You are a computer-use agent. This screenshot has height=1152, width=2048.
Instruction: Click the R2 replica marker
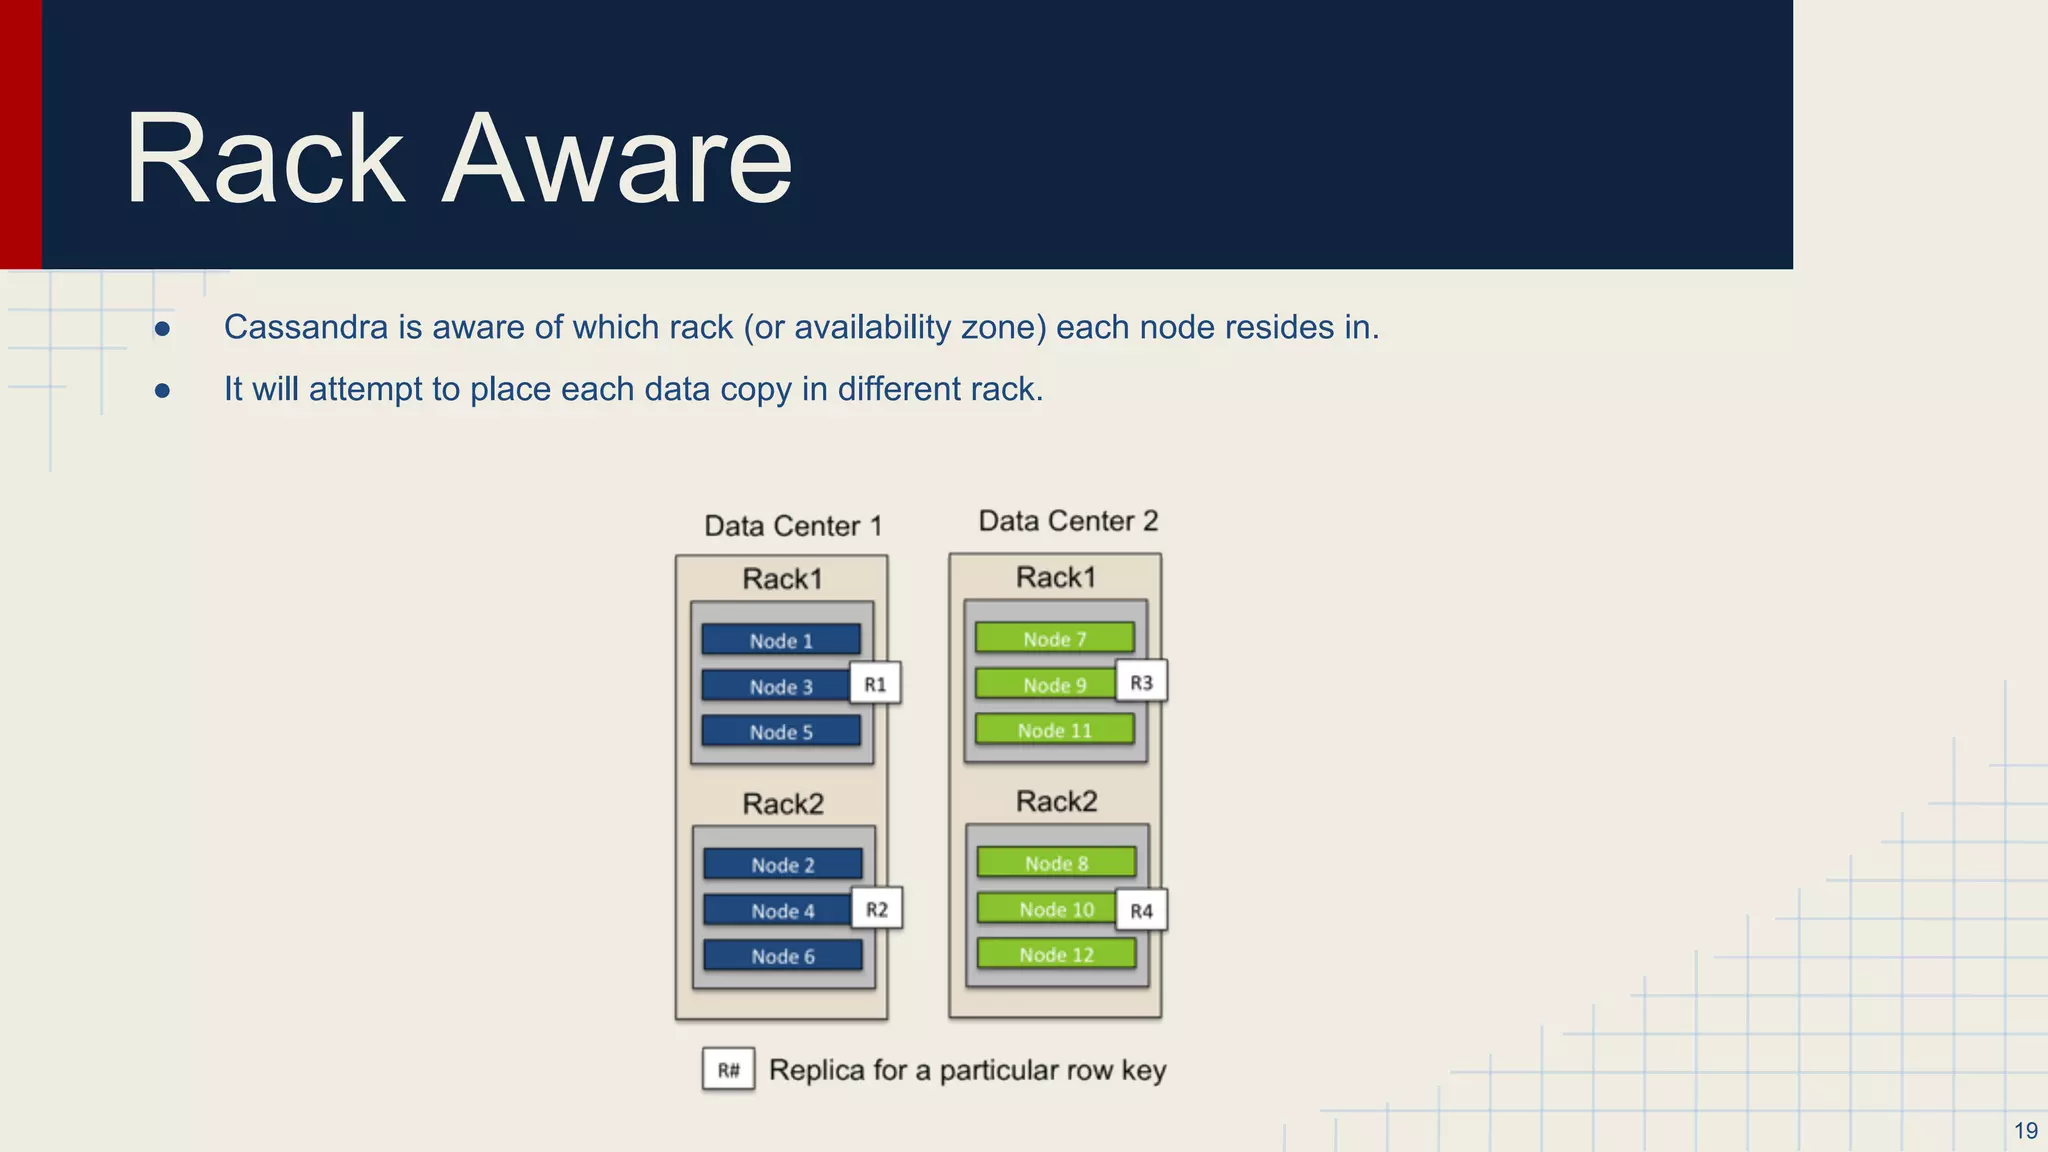(877, 909)
